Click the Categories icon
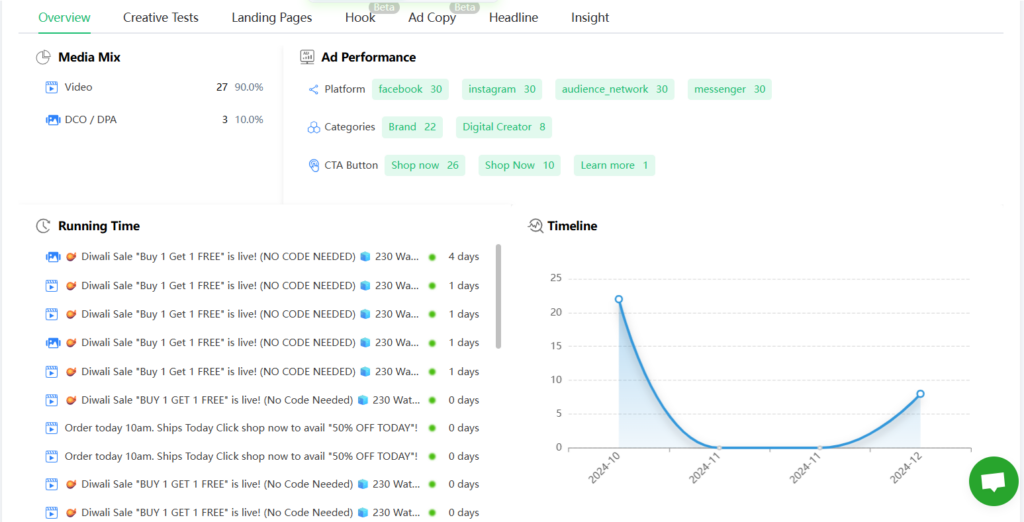Viewport: 1024px width, 522px height. (x=313, y=128)
